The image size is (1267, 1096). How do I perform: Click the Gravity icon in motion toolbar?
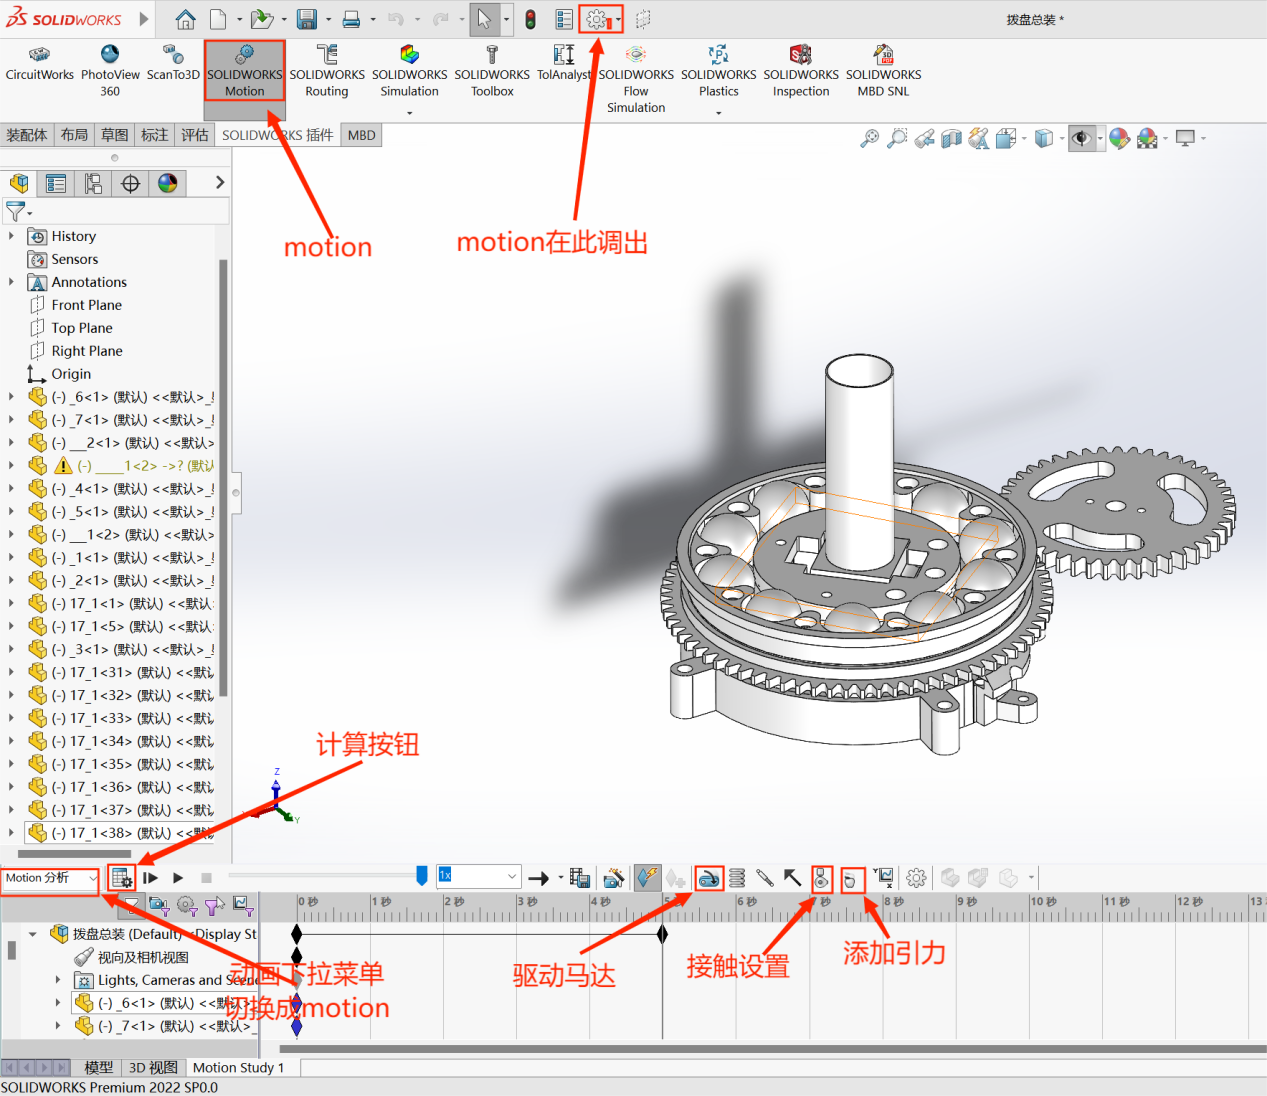[850, 879]
